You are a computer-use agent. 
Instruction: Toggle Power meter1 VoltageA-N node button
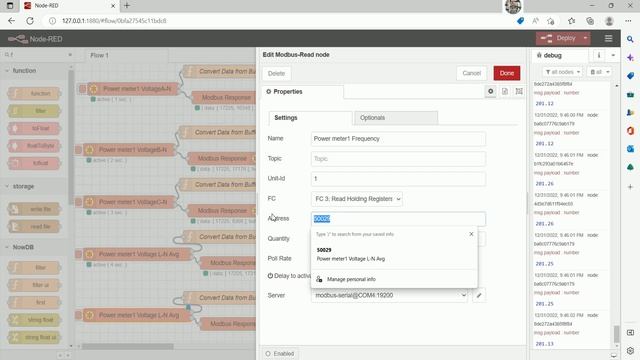82,89
